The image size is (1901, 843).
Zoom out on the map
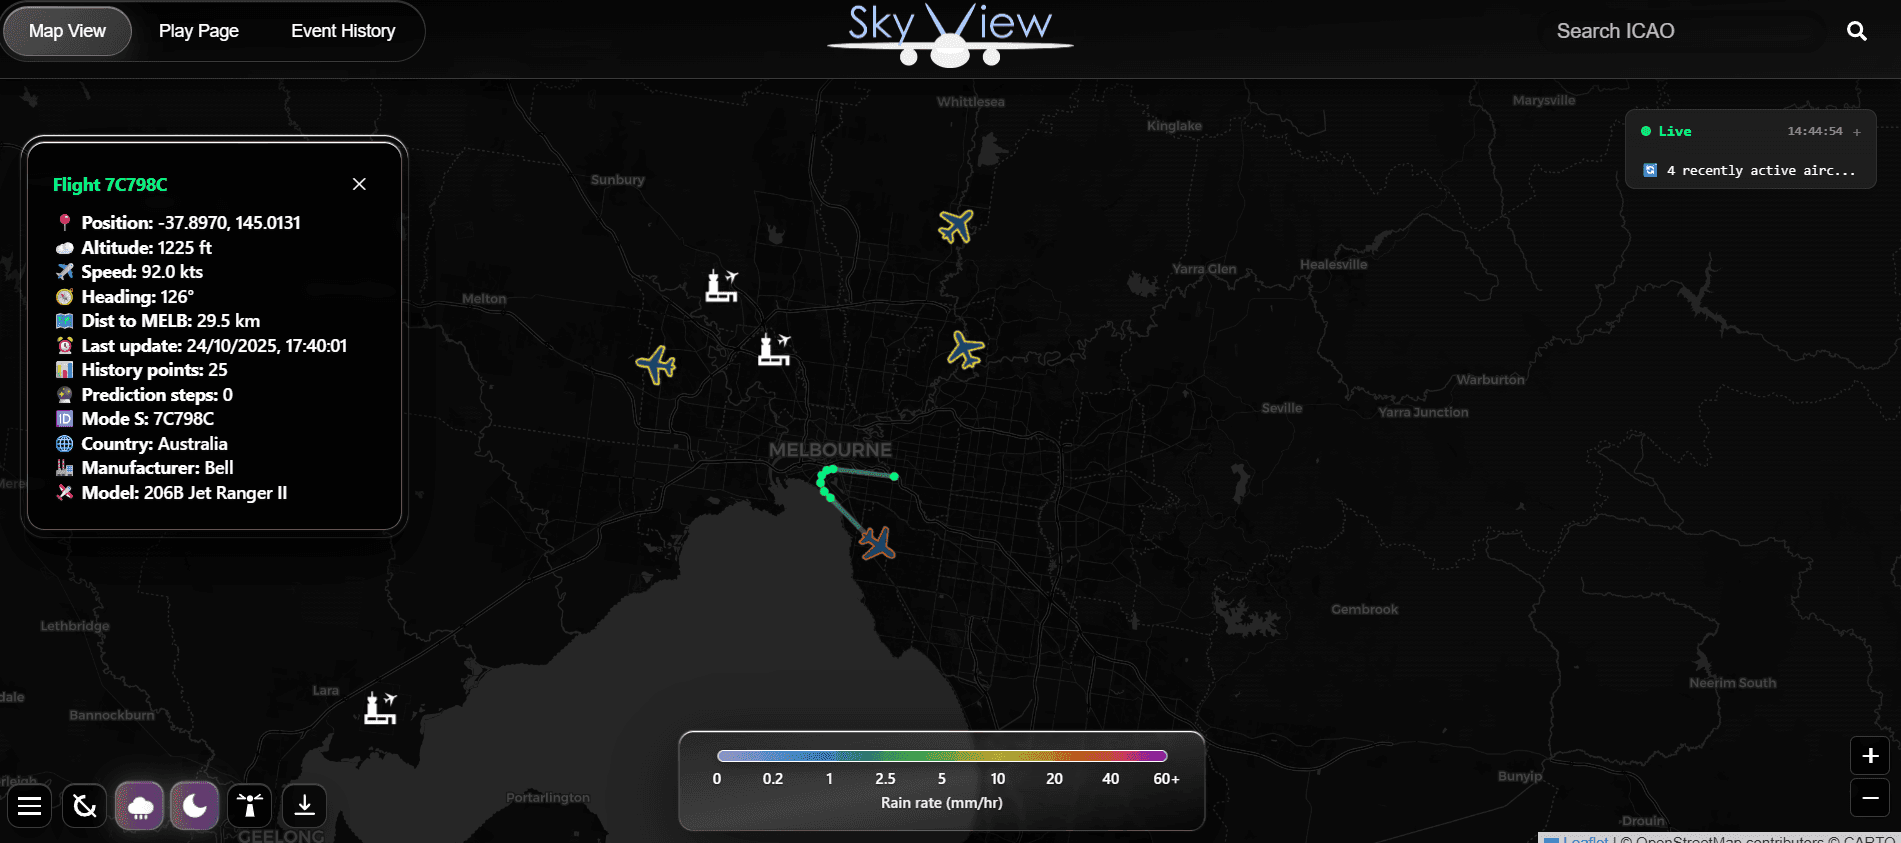tap(1870, 798)
